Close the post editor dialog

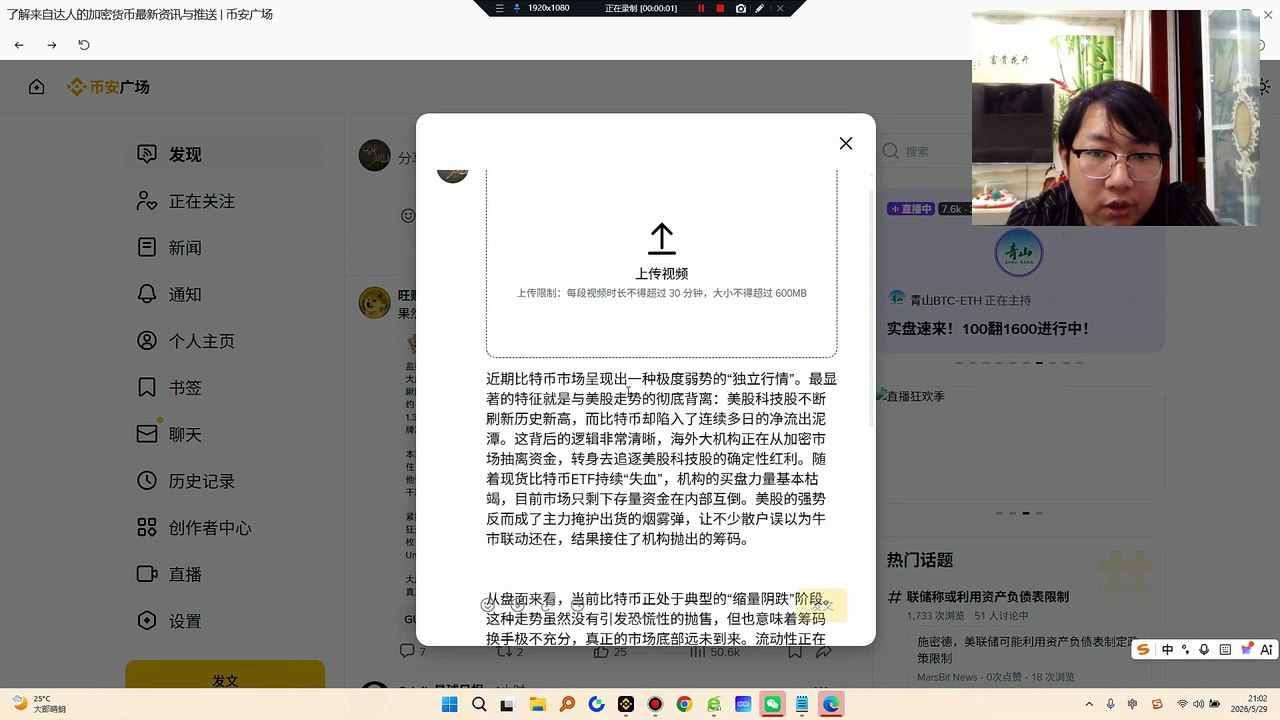846,143
